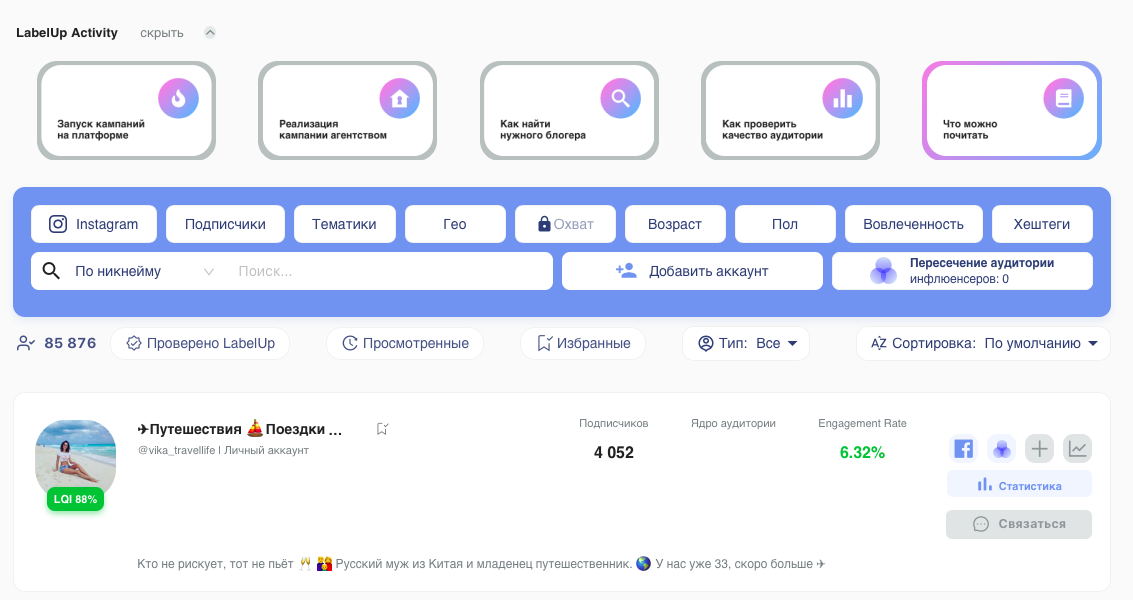Expand the Тип: Все dropdown

point(746,343)
